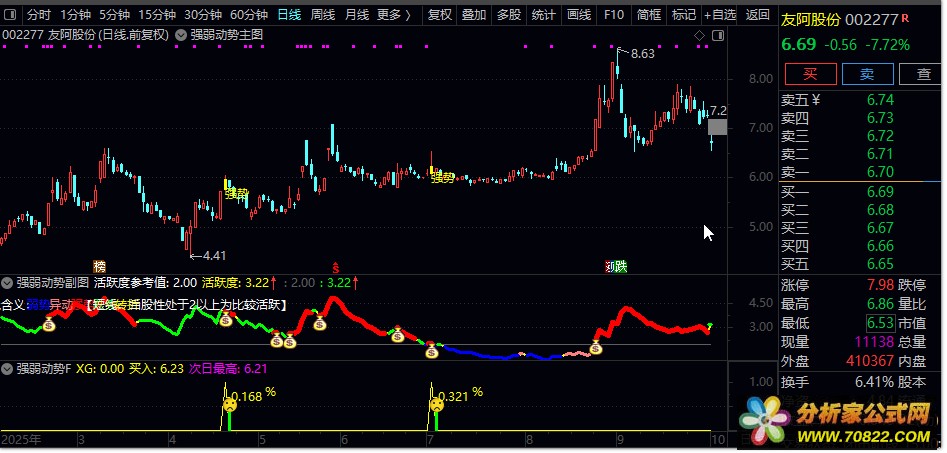
Task: Click the 买一 price 6.69
Action: [880, 192]
